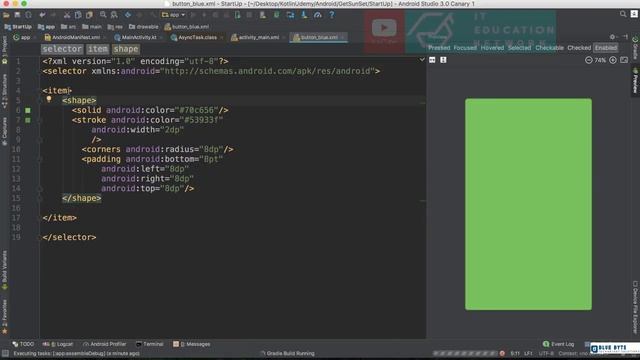This screenshot has height=360, width=640.
Task: Open the Project tool window
Action: pyautogui.click(x=4, y=50)
